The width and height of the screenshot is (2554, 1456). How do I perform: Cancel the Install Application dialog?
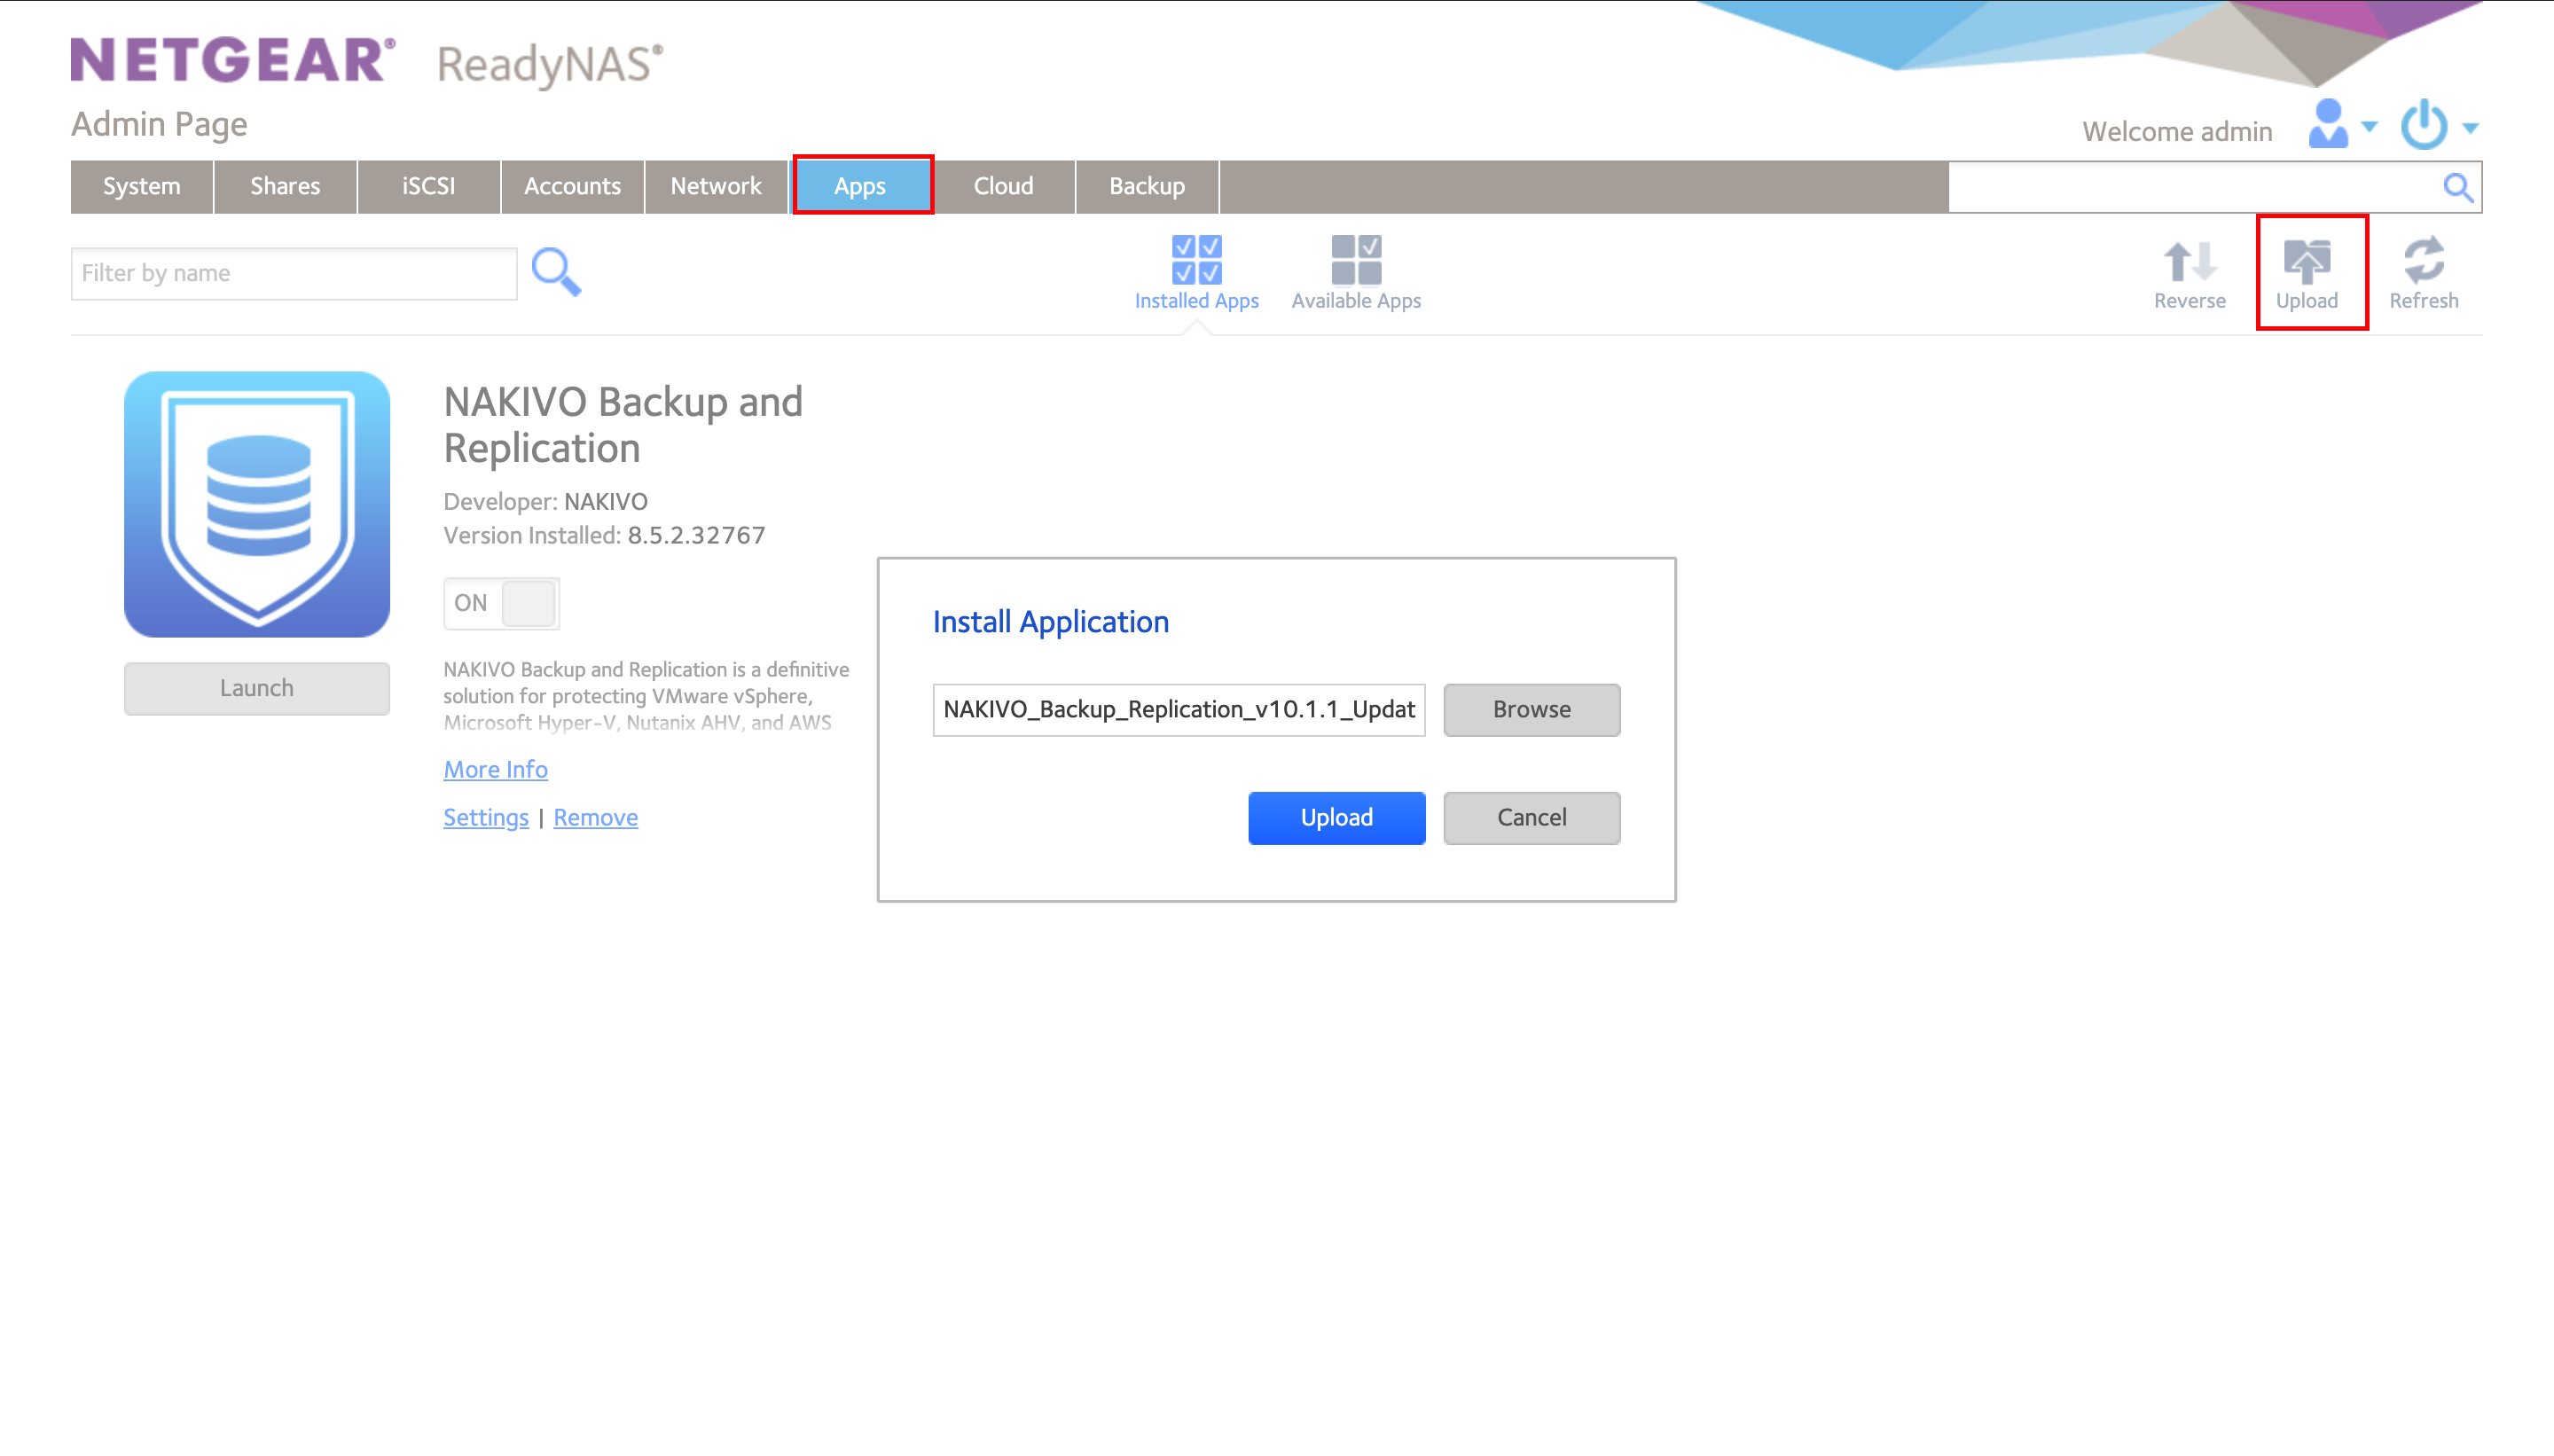(x=1531, y=817)
